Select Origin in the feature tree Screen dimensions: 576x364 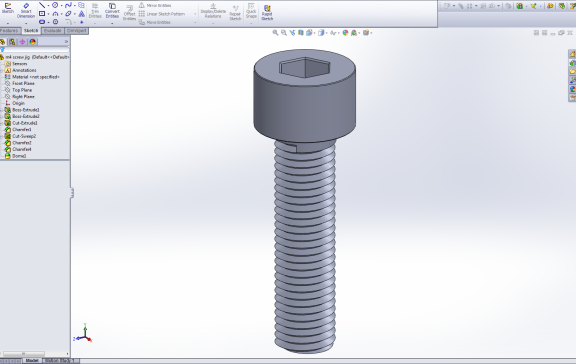pos(18,104)
